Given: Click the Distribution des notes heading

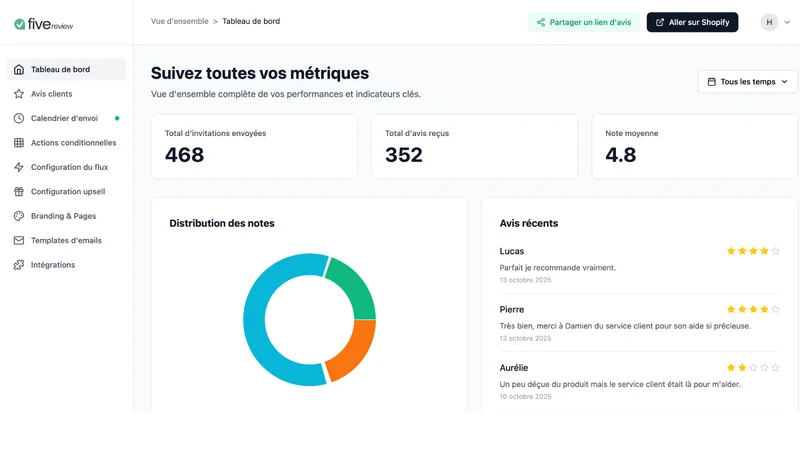Looking at the screenshot, I should [222, 223].
